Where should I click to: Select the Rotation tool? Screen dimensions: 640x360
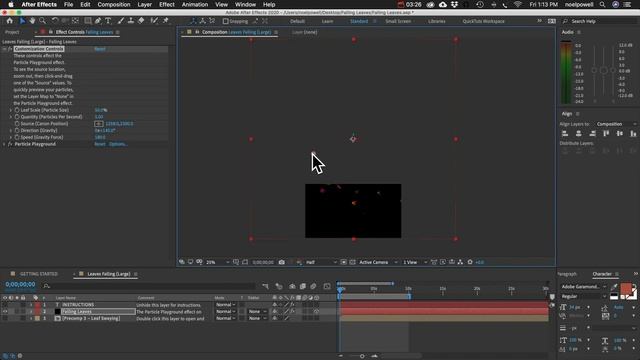[55, 21]
